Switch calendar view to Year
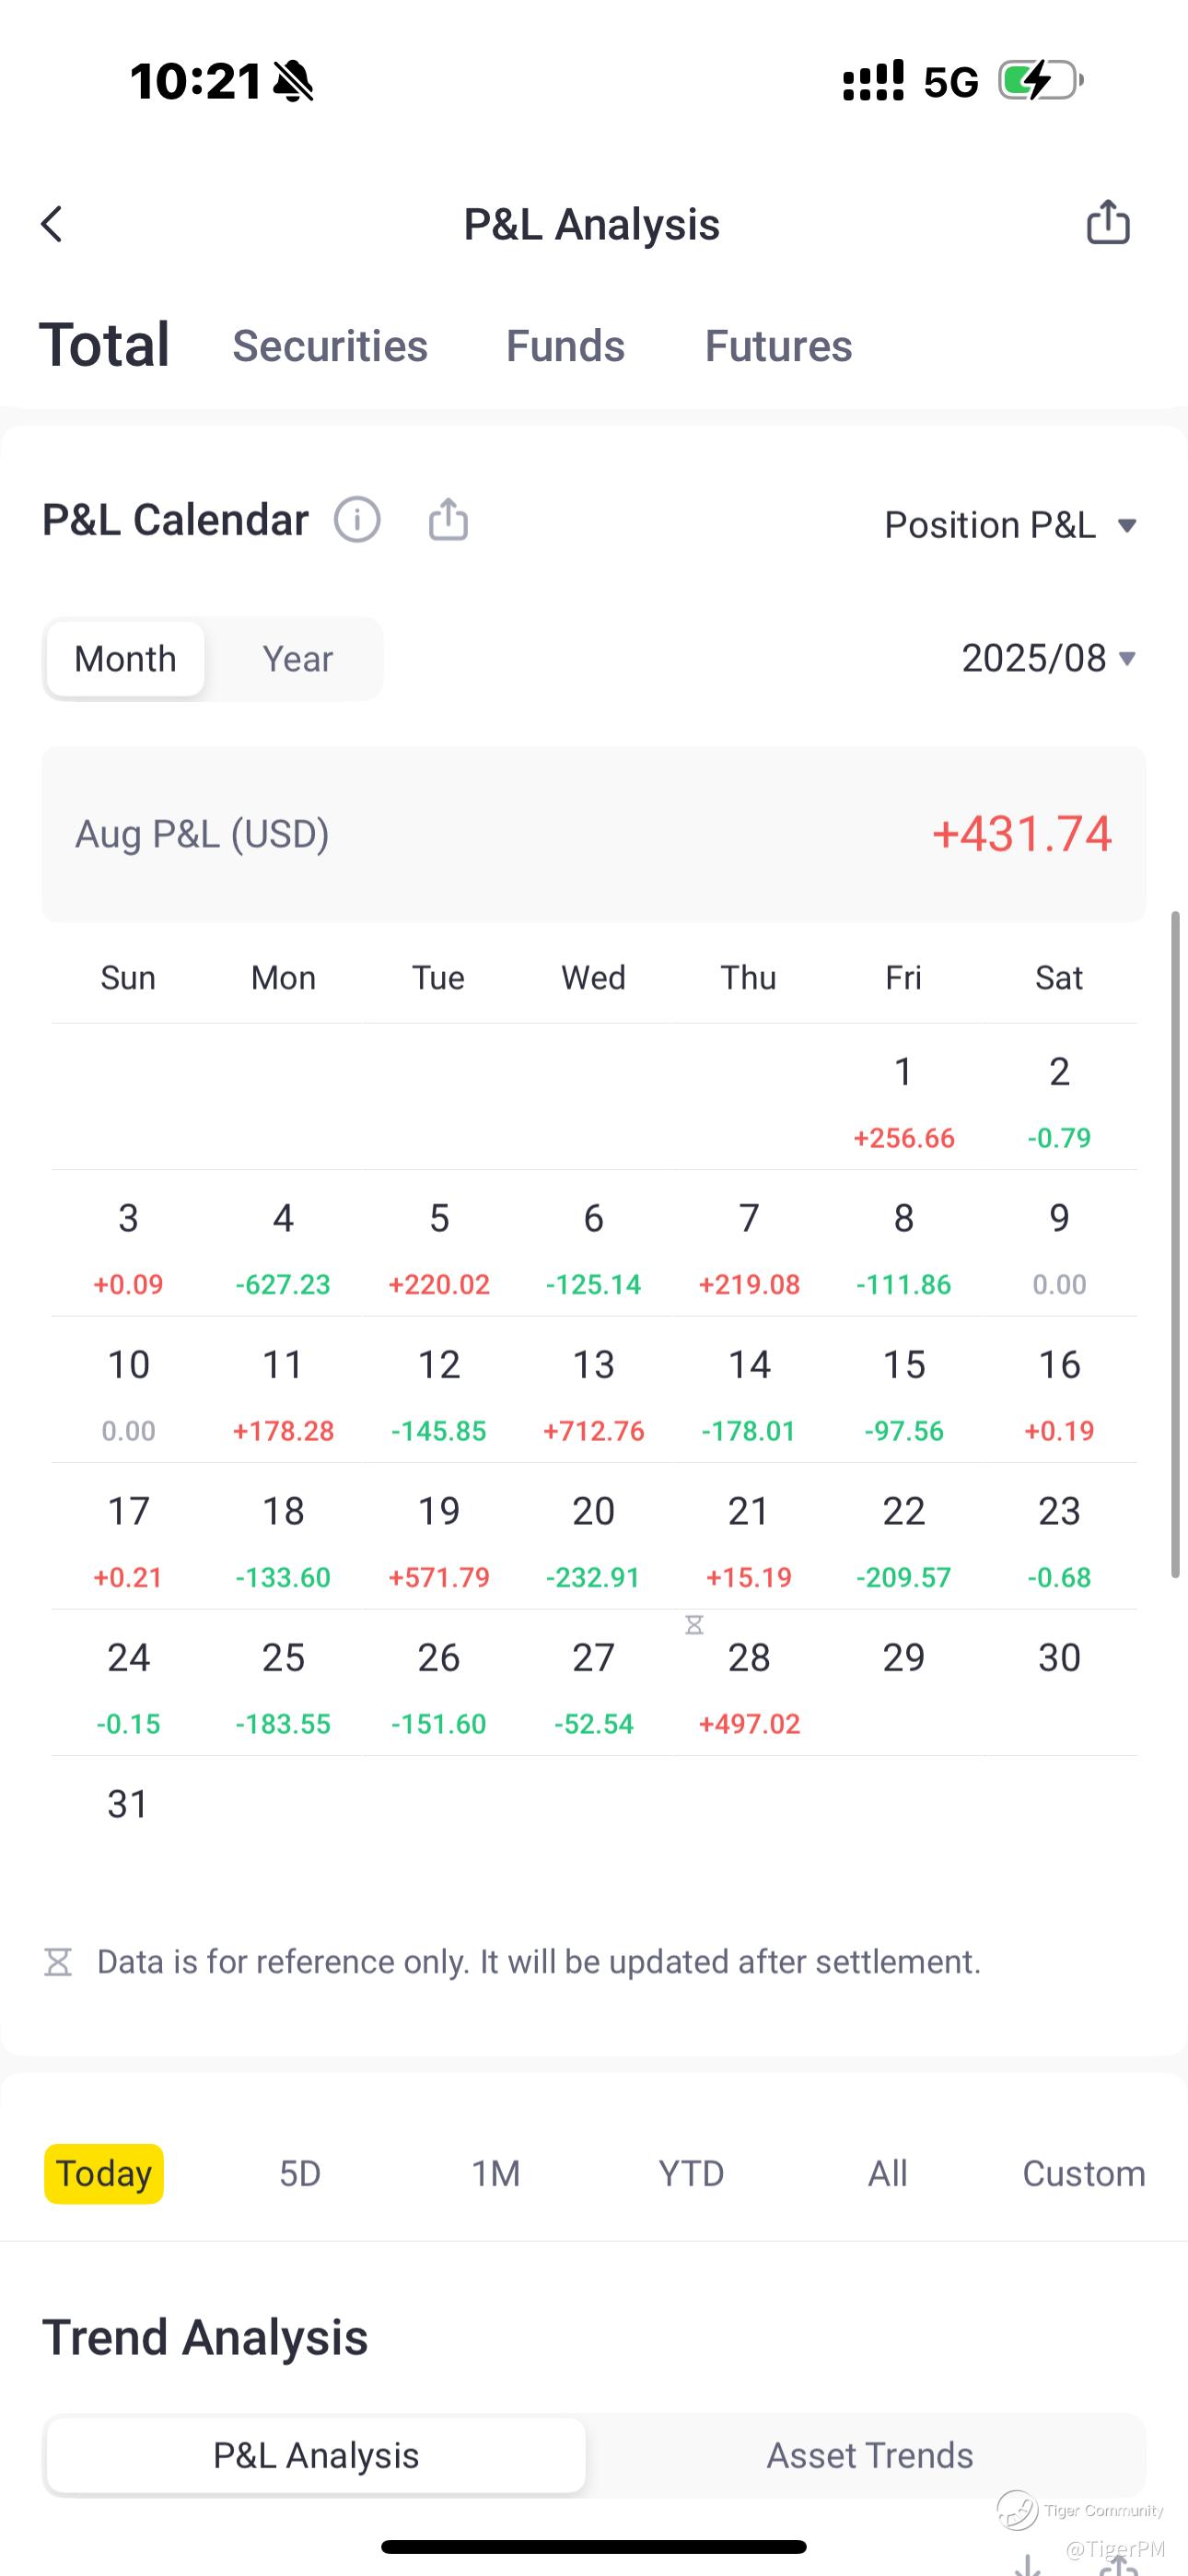 click(297, 659)
